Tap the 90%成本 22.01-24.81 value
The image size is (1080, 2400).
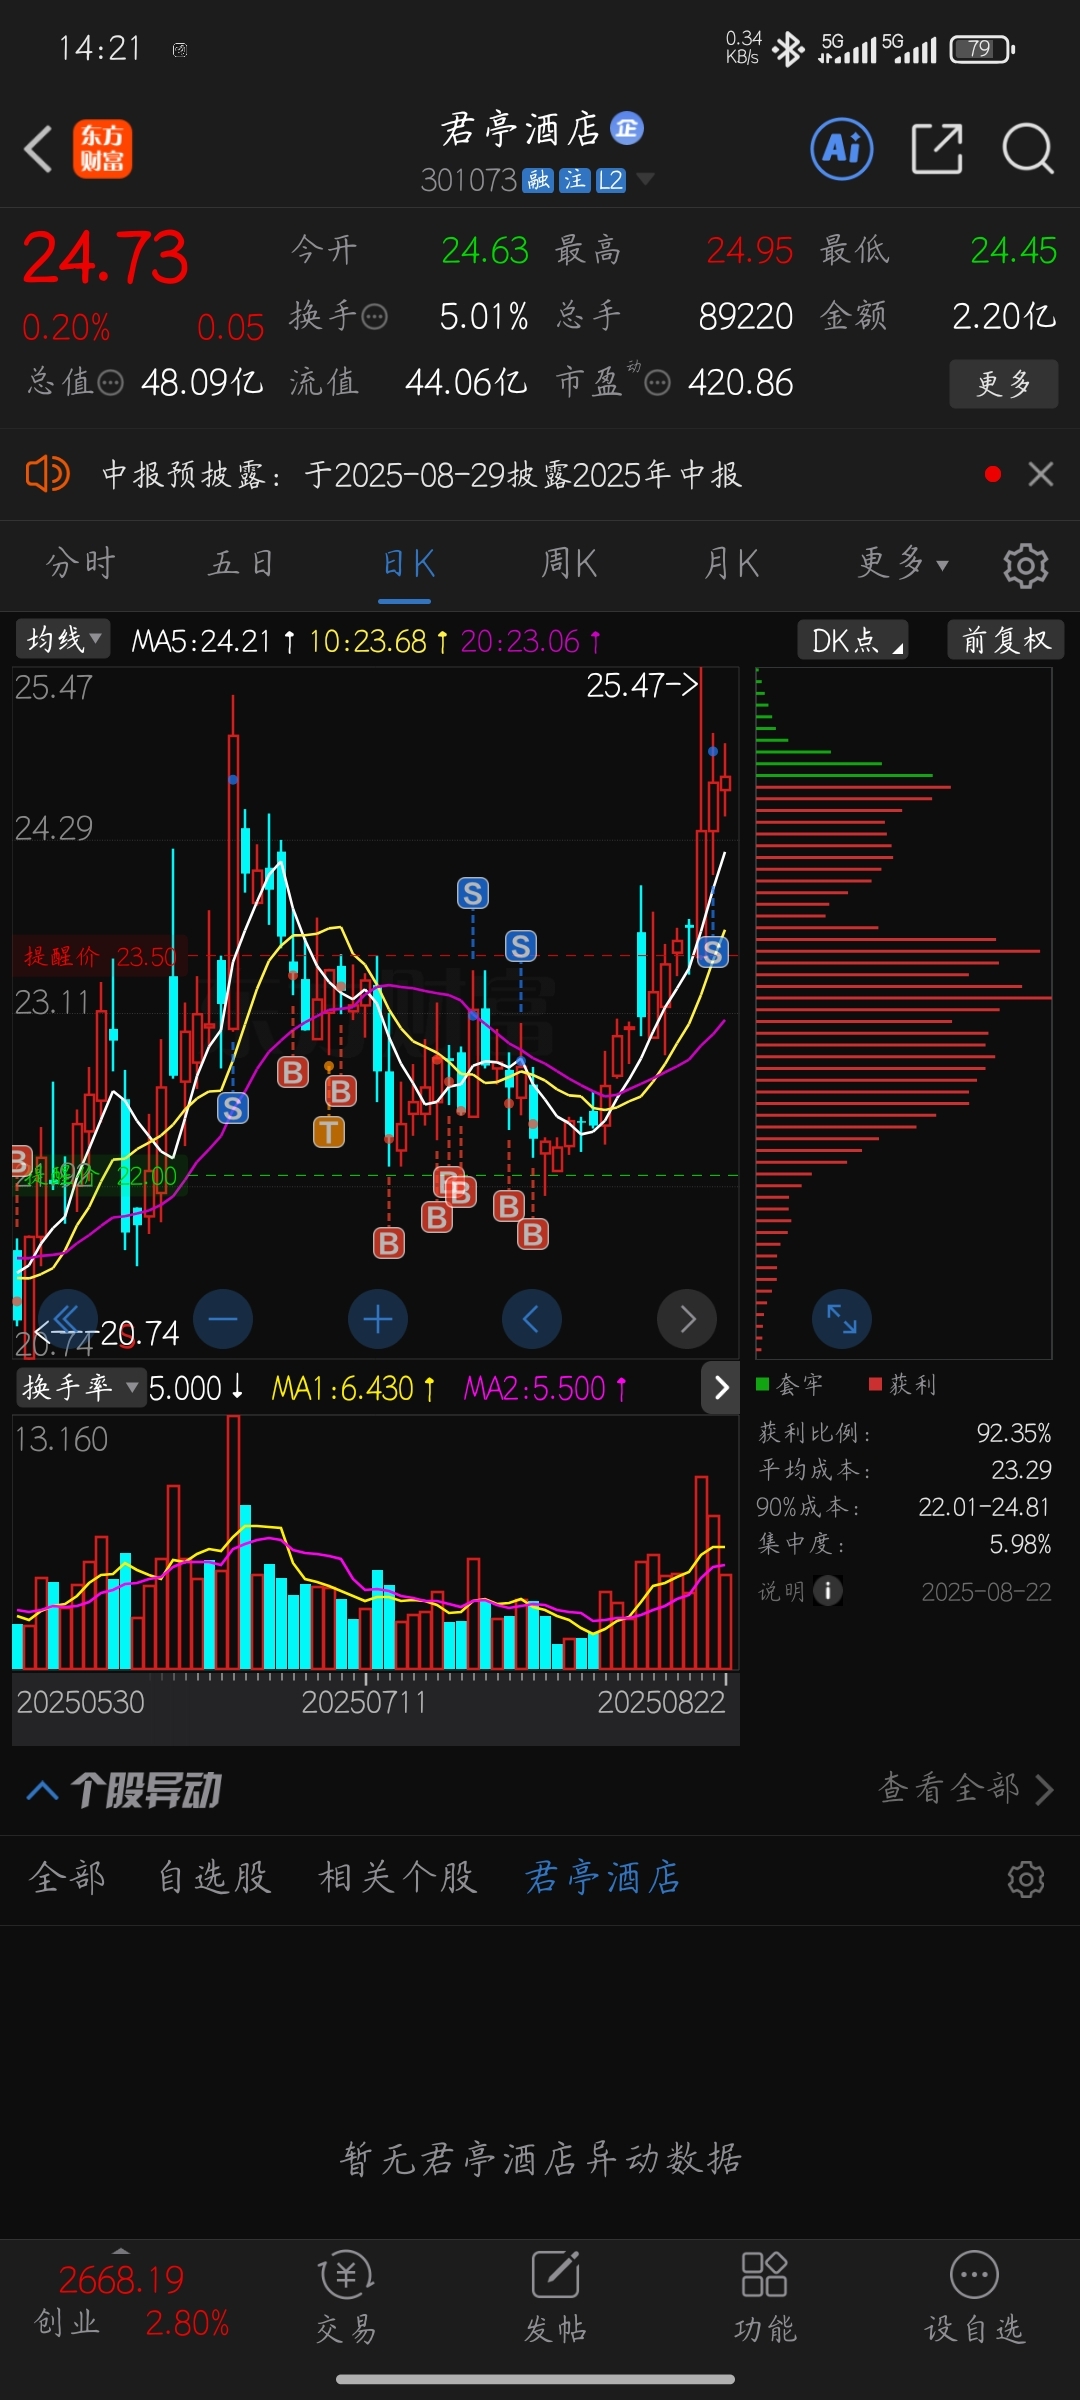(x=984, y=1507)
